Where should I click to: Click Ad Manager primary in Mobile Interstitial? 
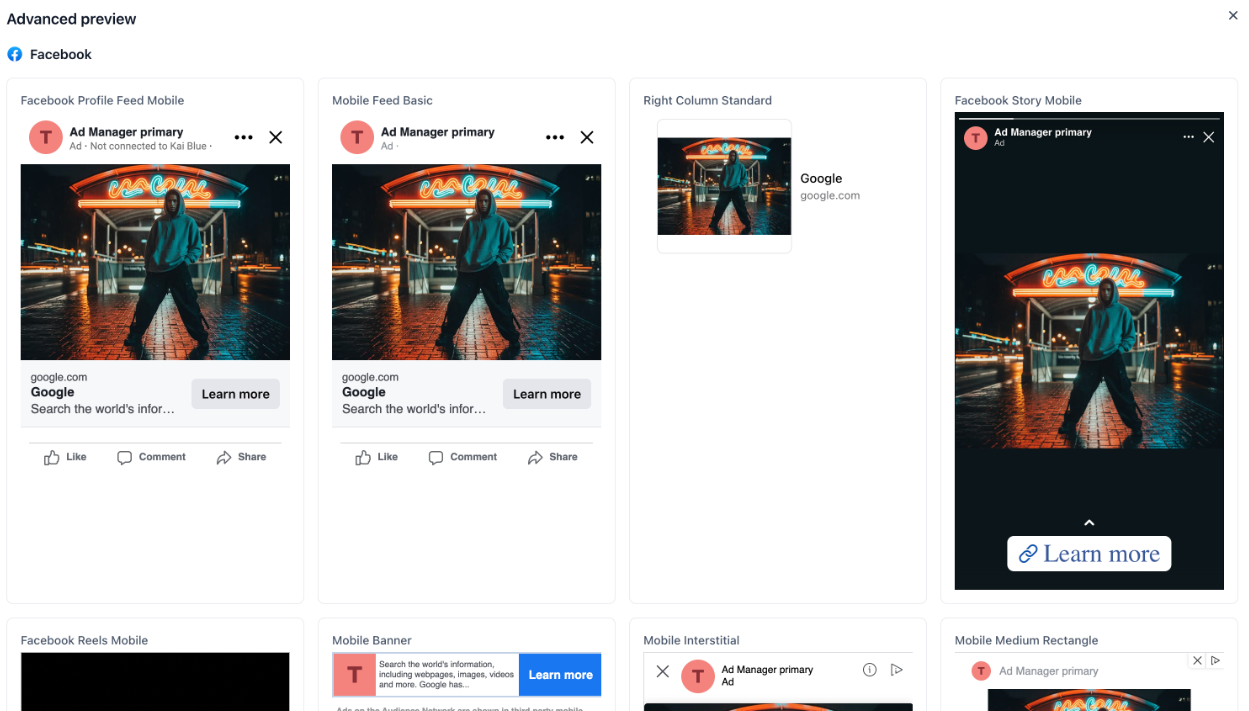[768, 670]
